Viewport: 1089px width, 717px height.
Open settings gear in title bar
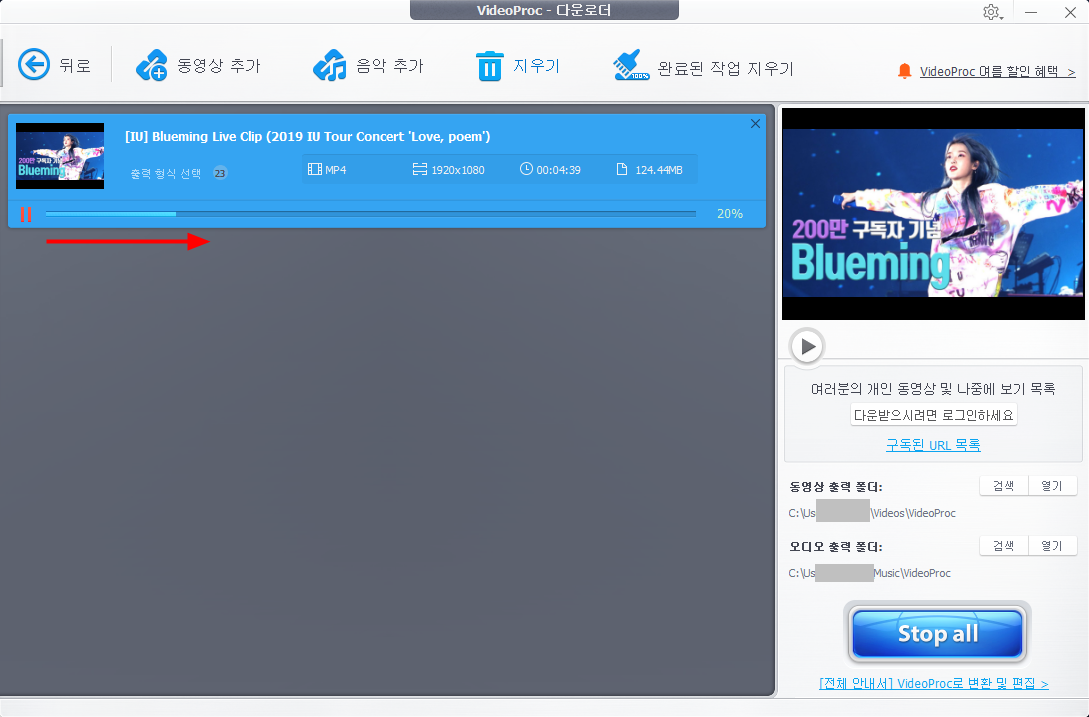point(992,13)
